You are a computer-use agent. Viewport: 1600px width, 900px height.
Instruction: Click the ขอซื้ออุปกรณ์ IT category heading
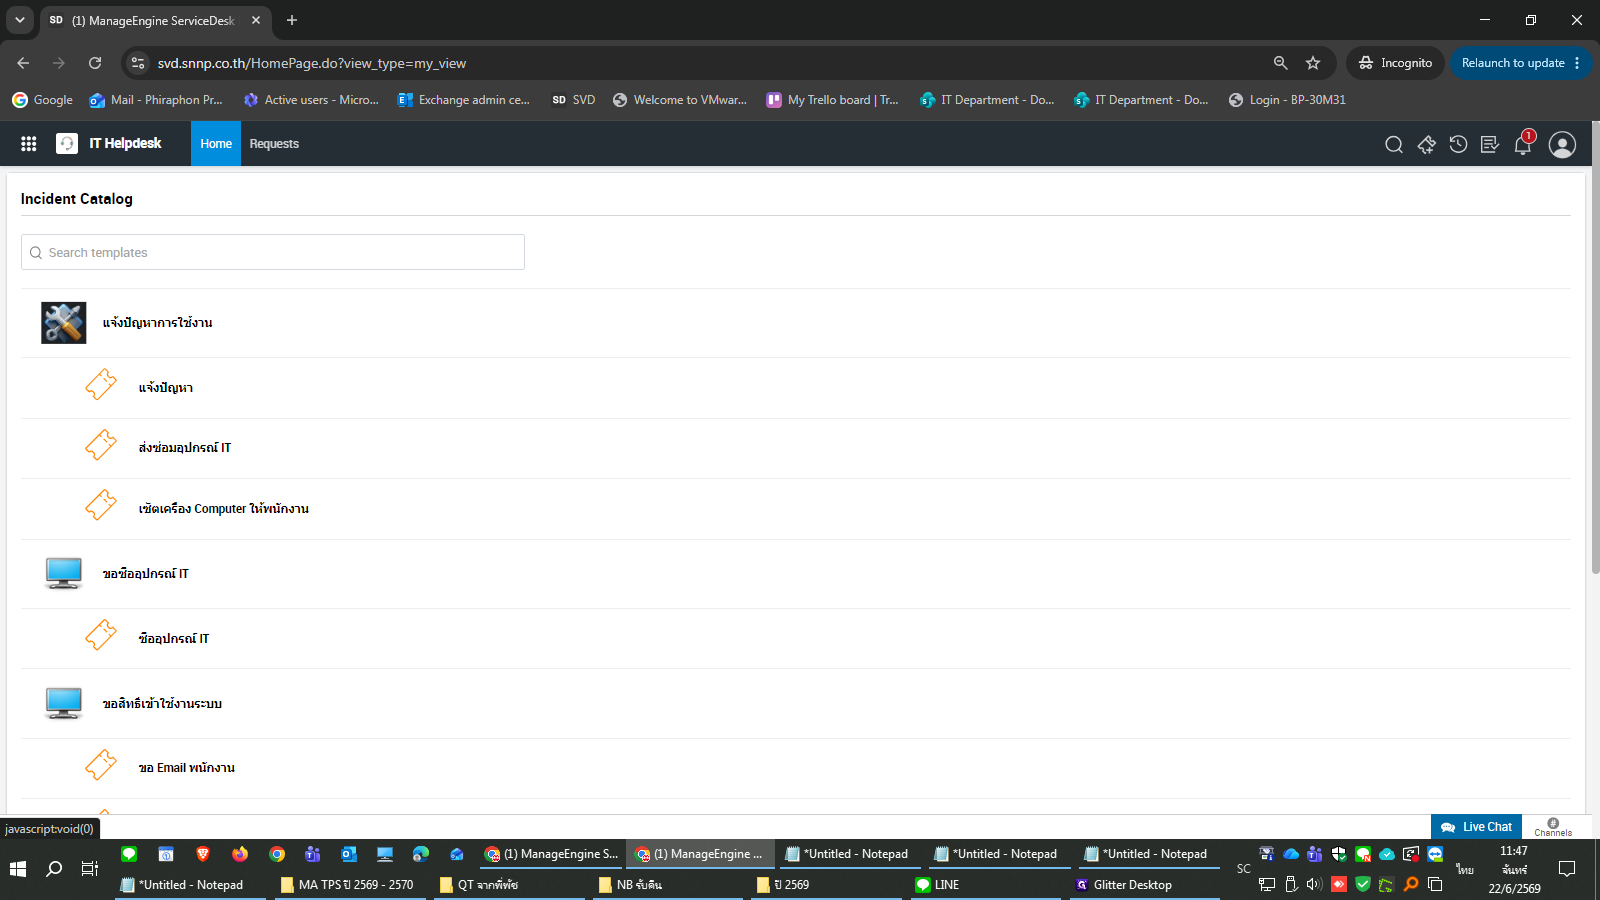(146, 574)
